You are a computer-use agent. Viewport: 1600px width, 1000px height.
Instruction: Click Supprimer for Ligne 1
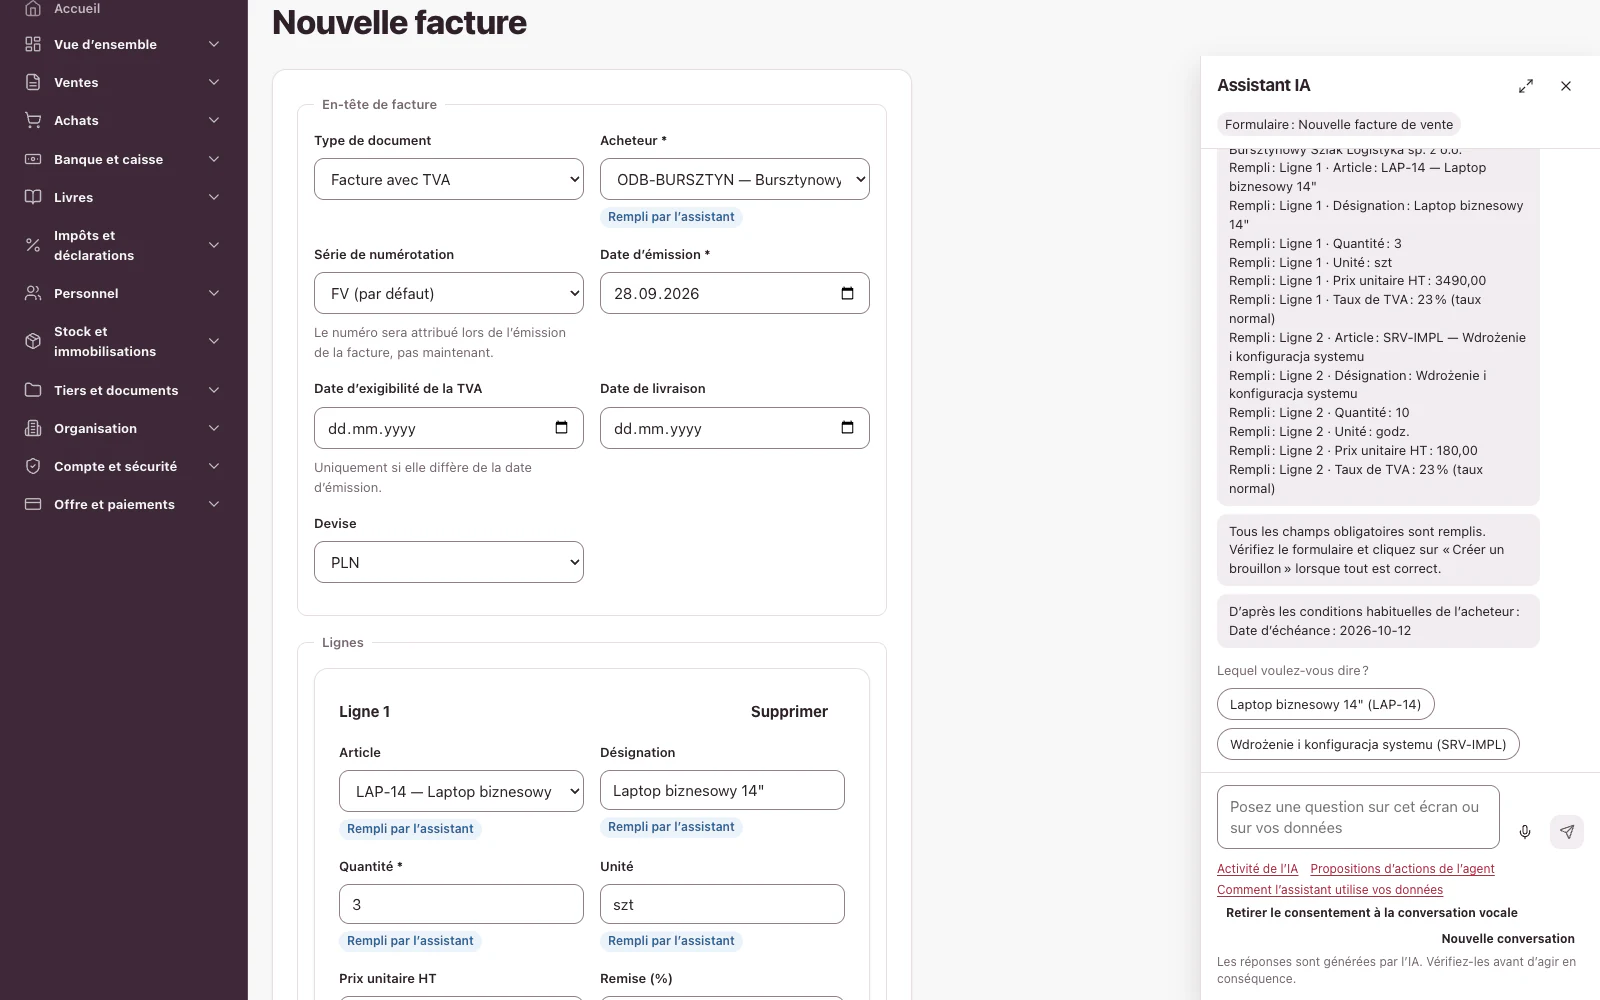pyautogui.click(x=789, y=711)
